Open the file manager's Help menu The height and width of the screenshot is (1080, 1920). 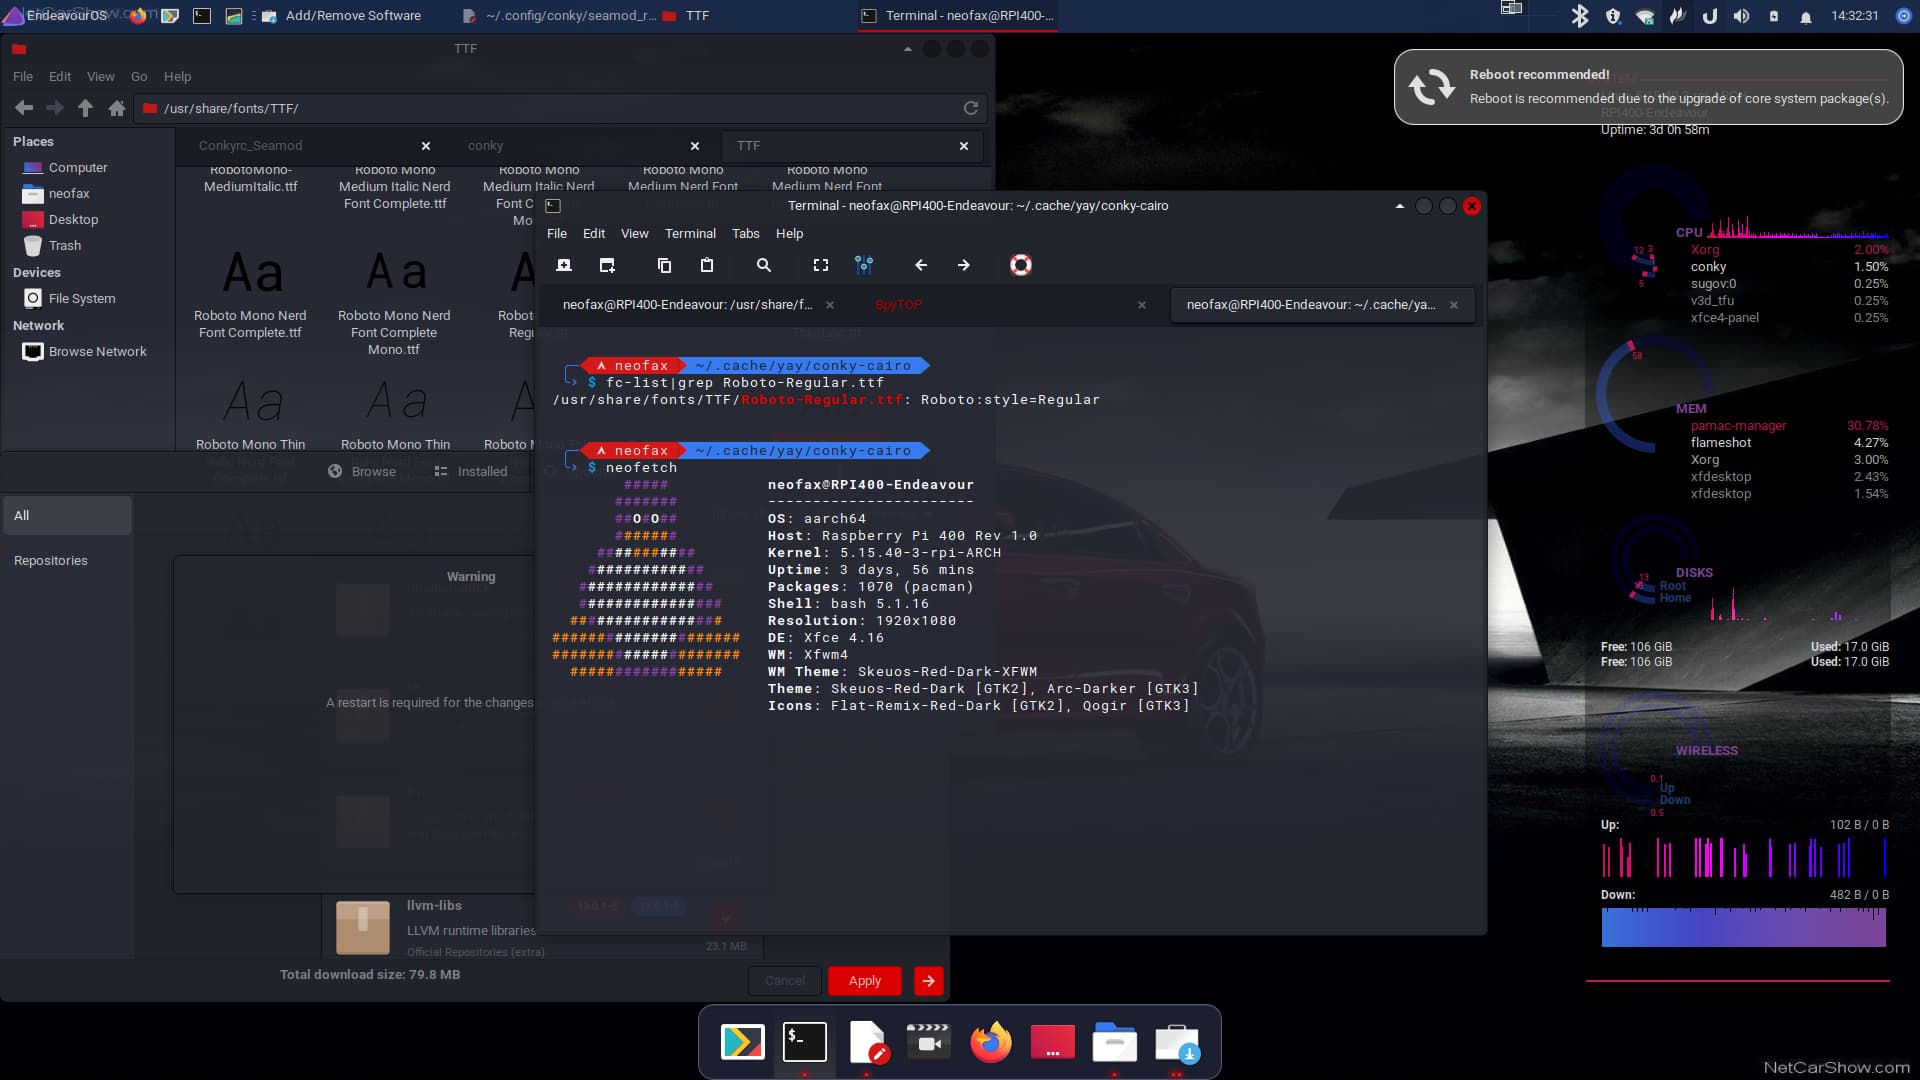177,77
